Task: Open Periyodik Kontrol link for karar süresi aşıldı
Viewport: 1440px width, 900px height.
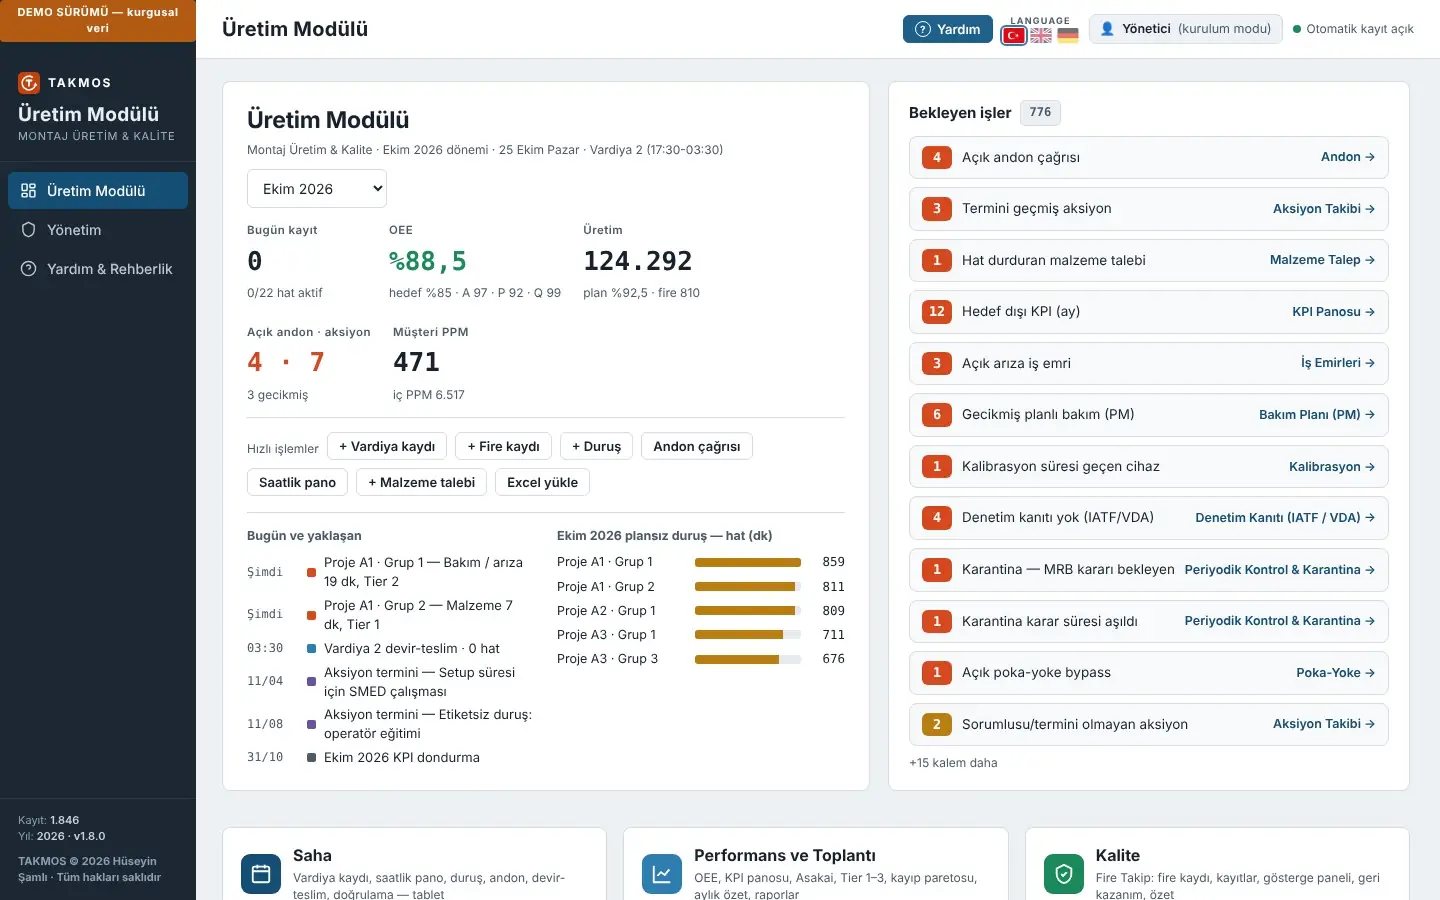Action: coord(1280,621)
